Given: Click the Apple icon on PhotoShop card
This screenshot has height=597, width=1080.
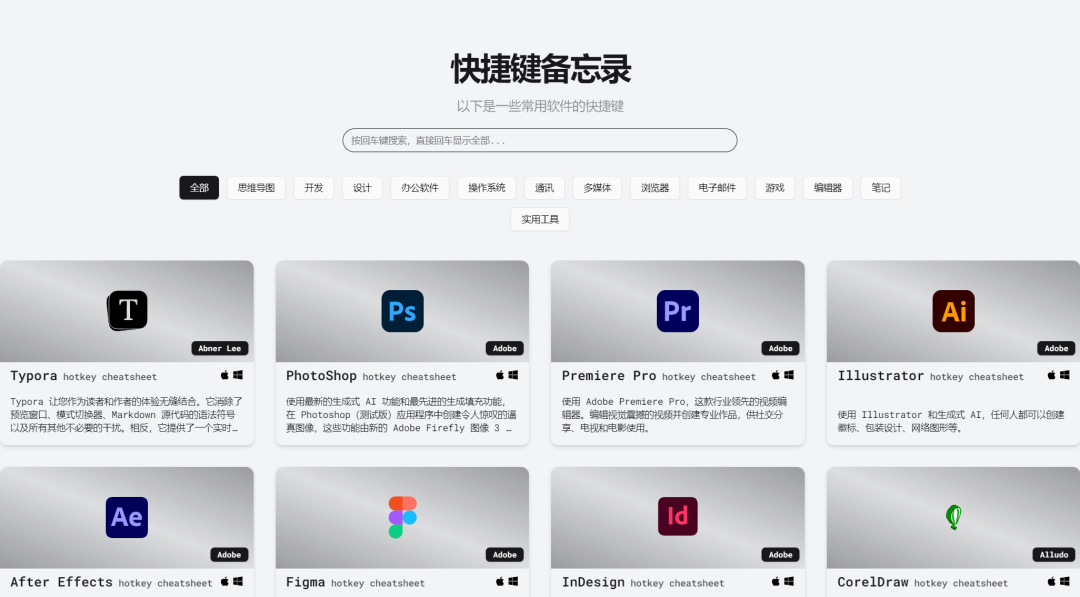Looking at the screenshot, I should pyautogui.click(x=500, y=375).
